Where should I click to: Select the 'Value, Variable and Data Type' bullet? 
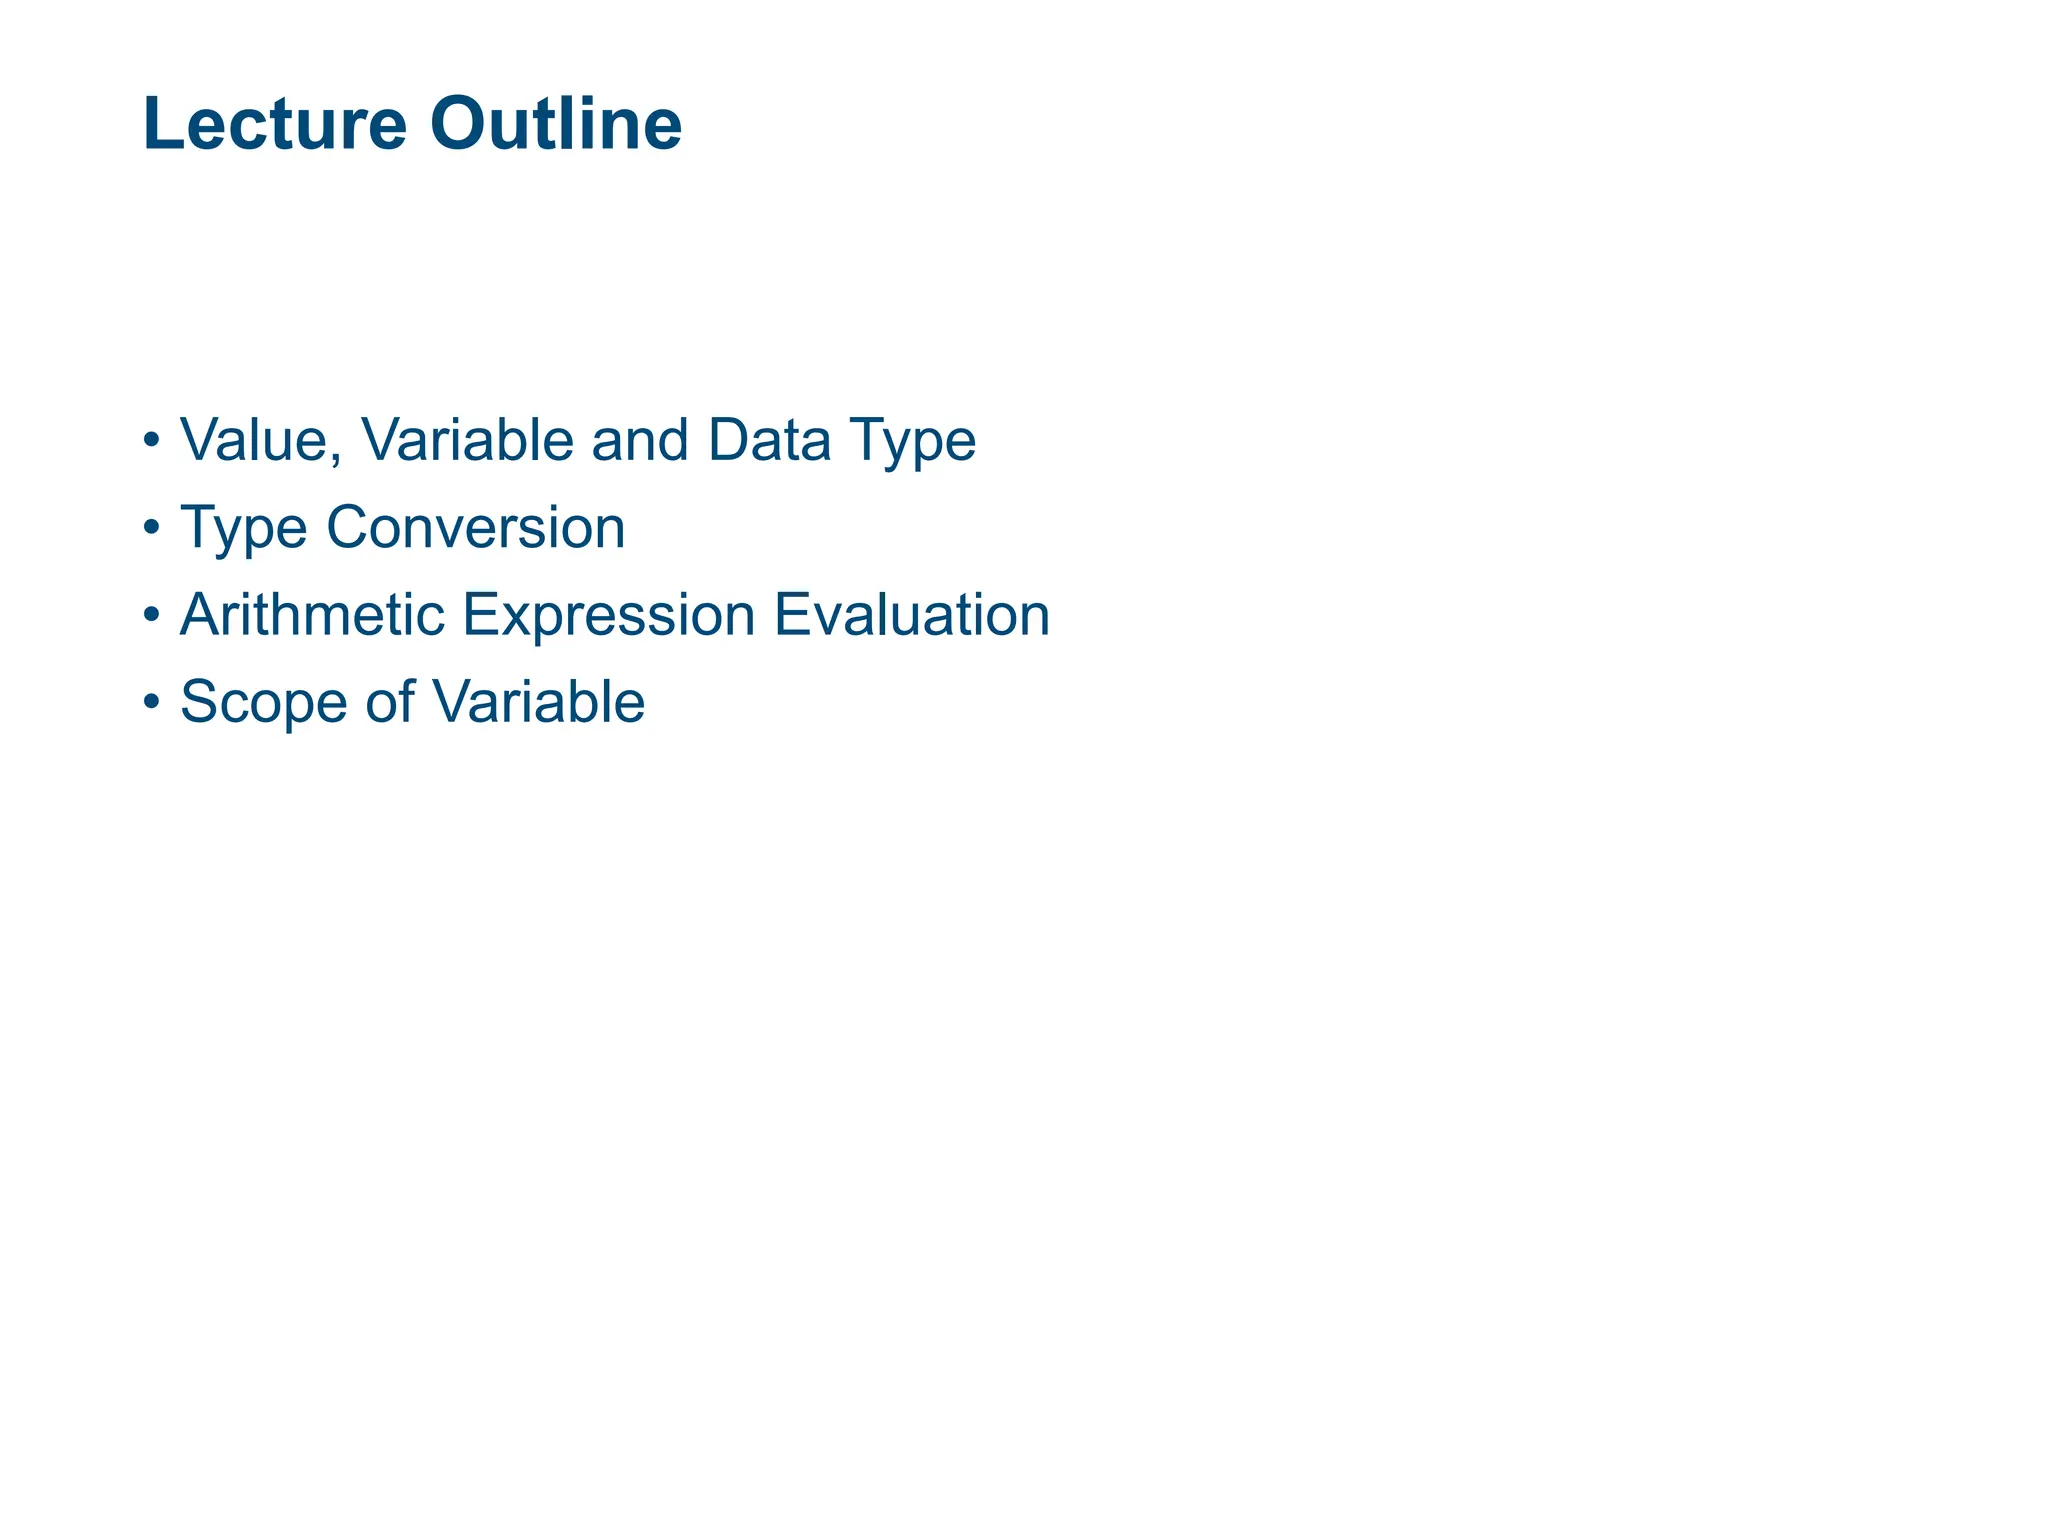577,440
